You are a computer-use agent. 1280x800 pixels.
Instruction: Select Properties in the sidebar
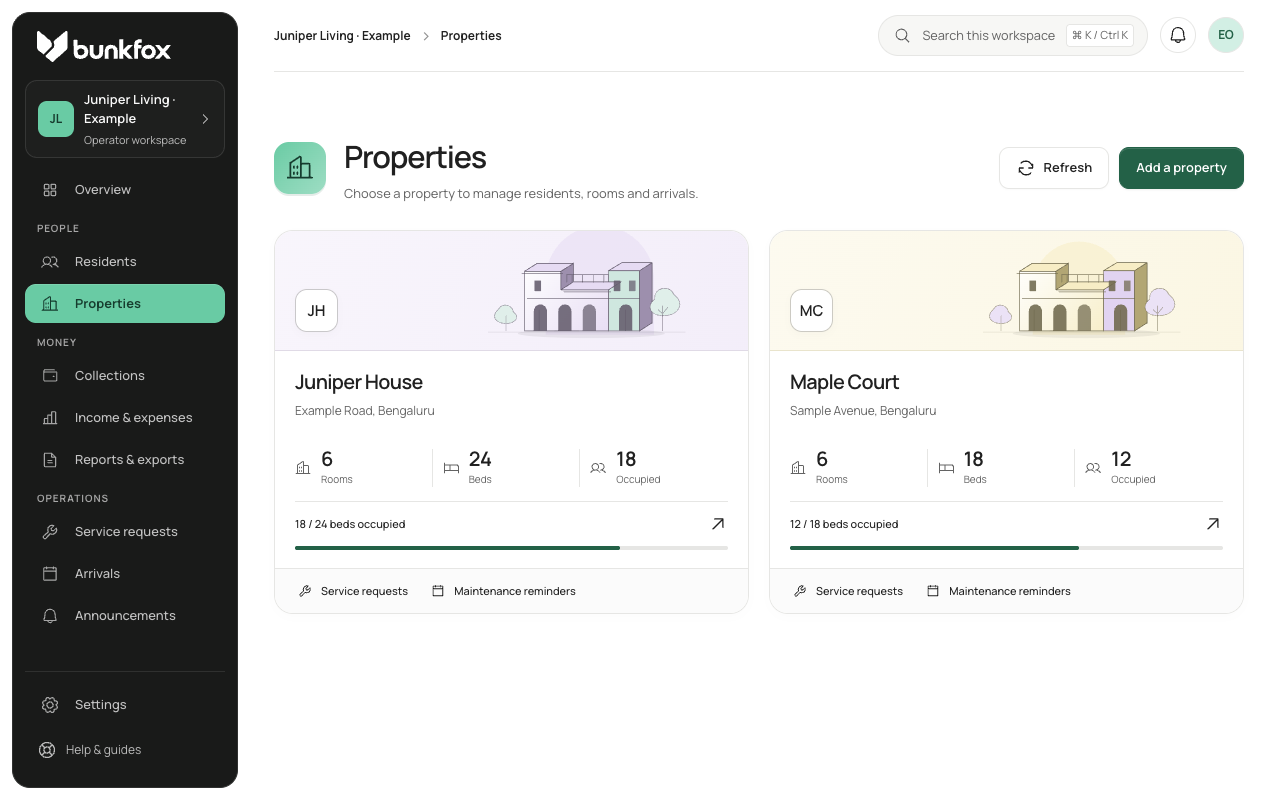(x=125, y=304)
